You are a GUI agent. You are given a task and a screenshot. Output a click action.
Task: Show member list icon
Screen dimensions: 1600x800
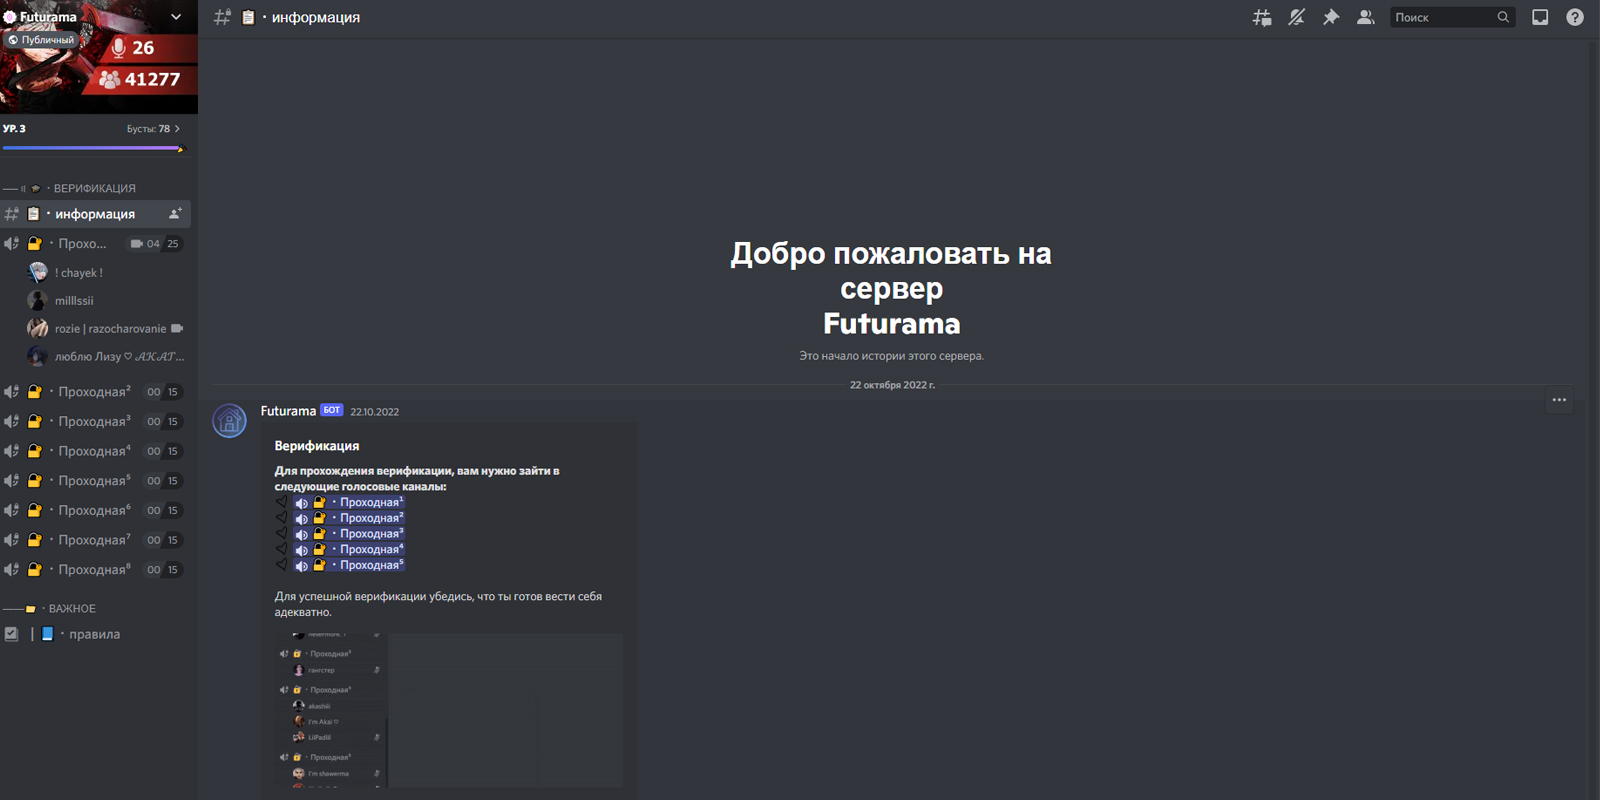coord(1365,17)
